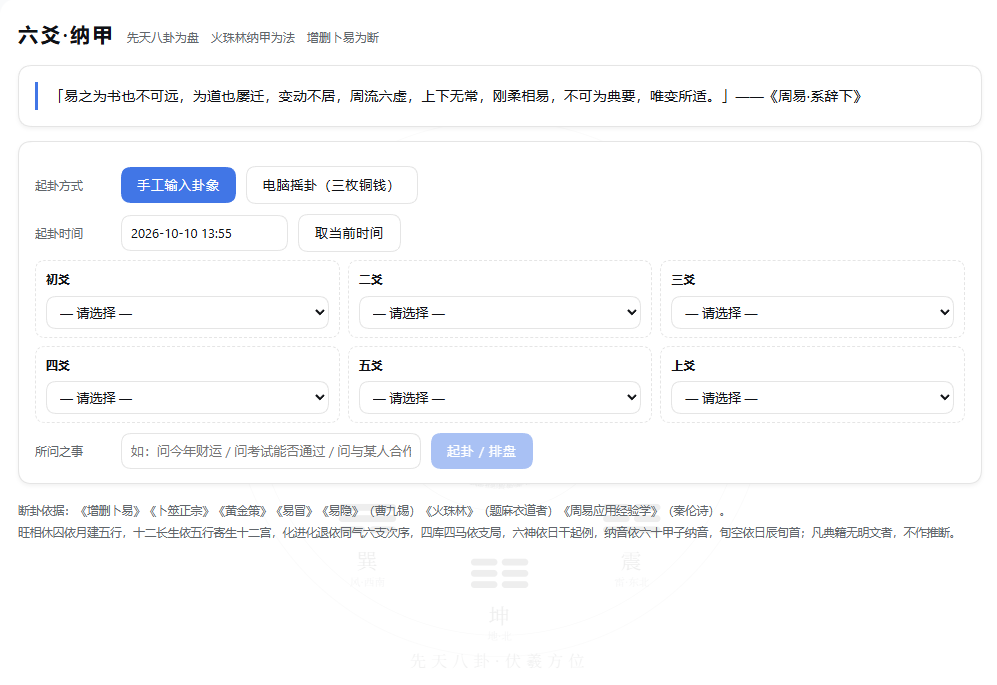
Task: Open the 四爻 dropdown
Action: point(188,398)
